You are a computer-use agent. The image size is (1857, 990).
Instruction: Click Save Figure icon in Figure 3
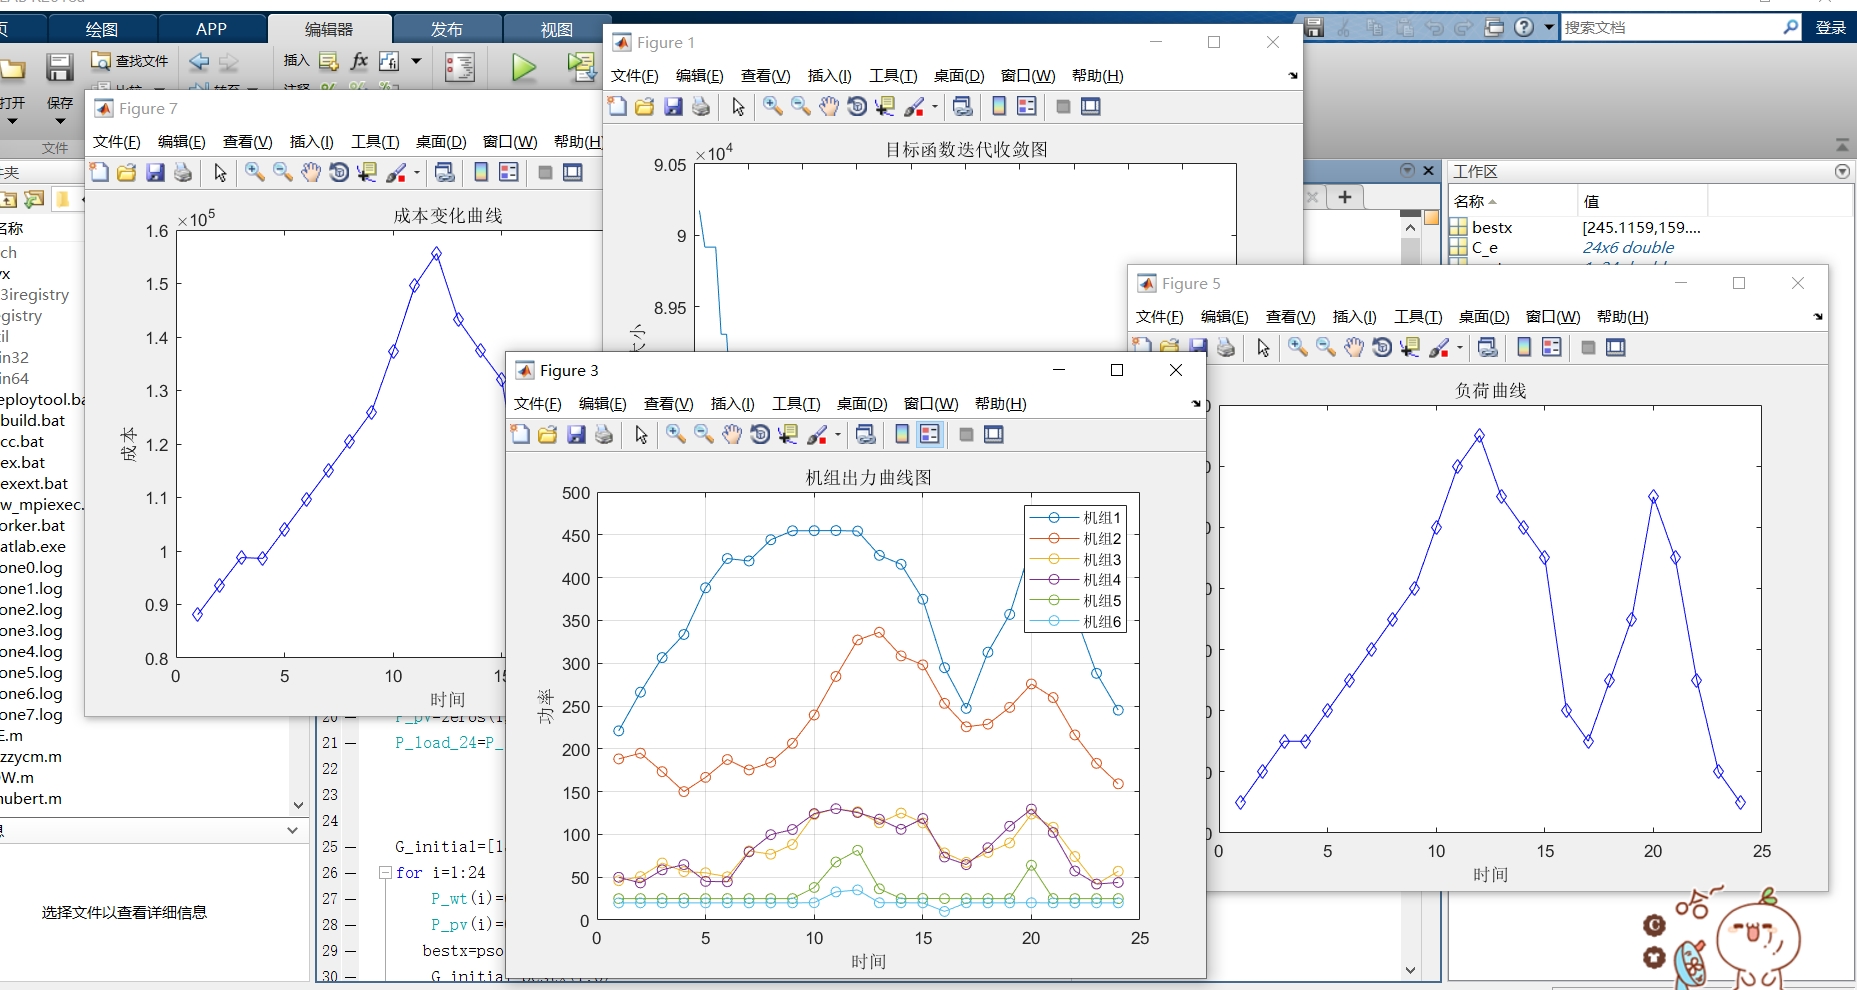[x=576, y=434]
